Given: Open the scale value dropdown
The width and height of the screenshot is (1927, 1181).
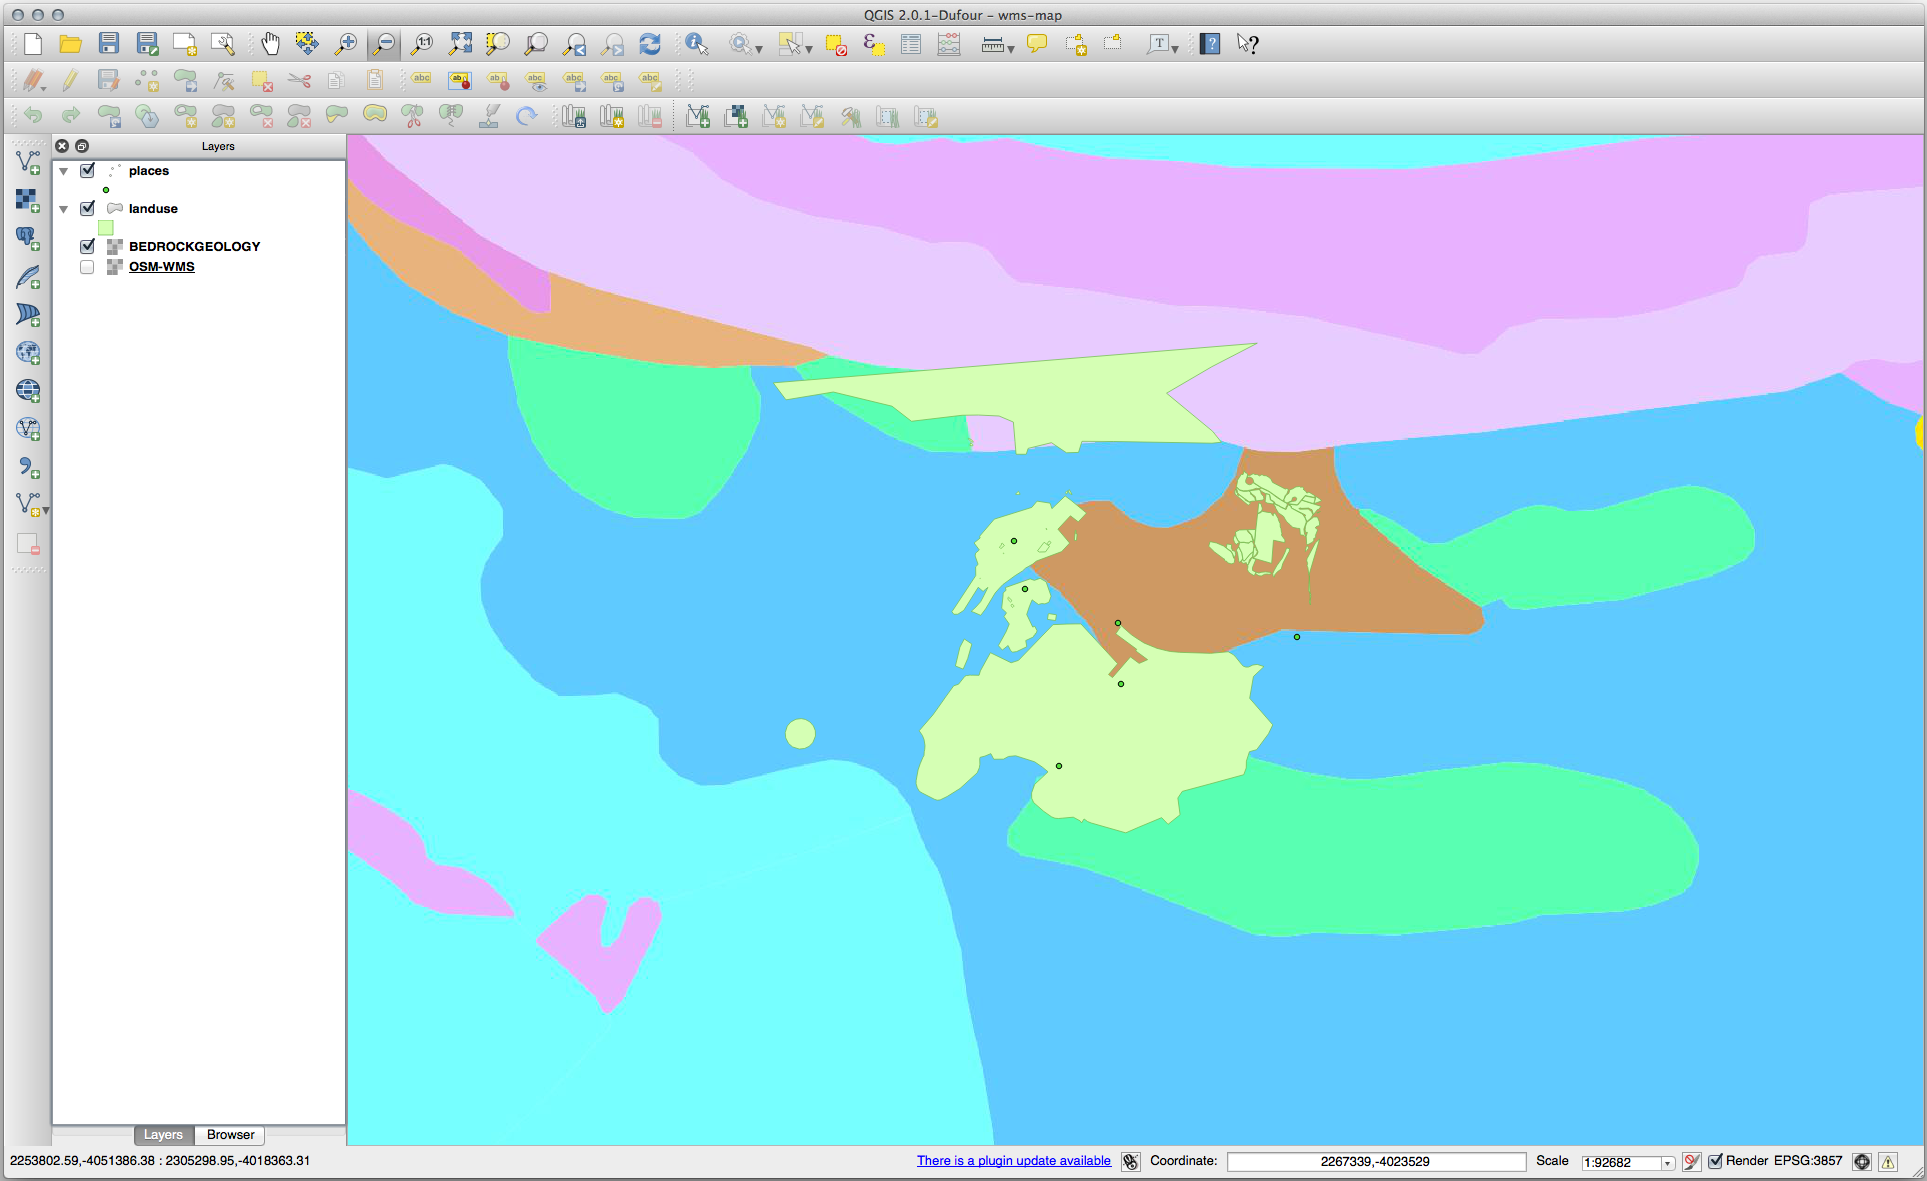Looking at the screenshot, I should [1666, 1162].
